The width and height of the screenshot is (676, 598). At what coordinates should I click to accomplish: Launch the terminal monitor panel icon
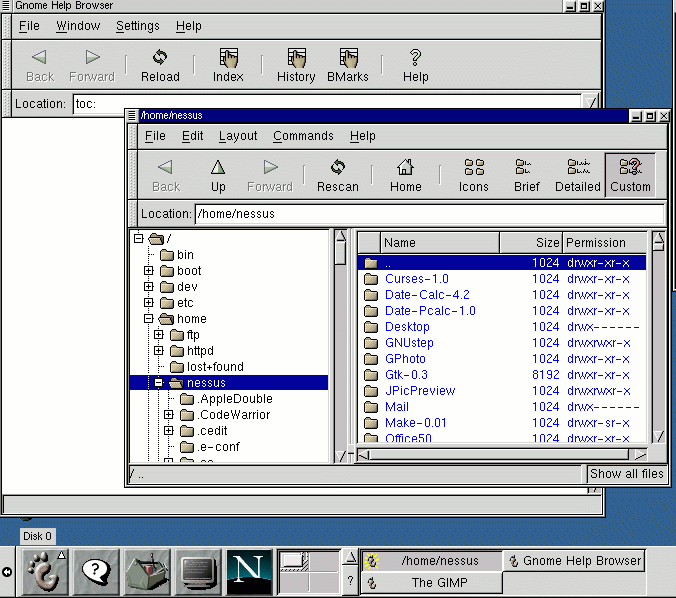pos(199,572)
